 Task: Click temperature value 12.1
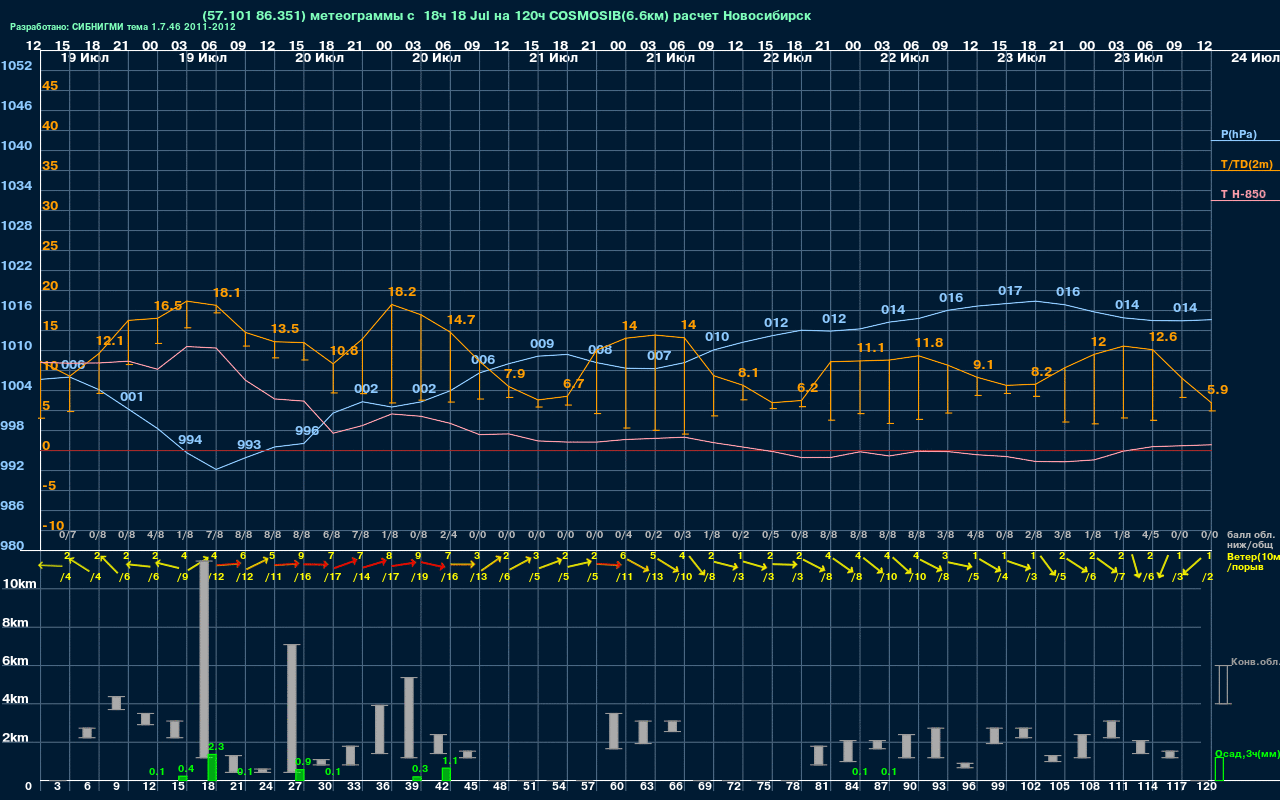pyautogui.click(x=110, y=341)
